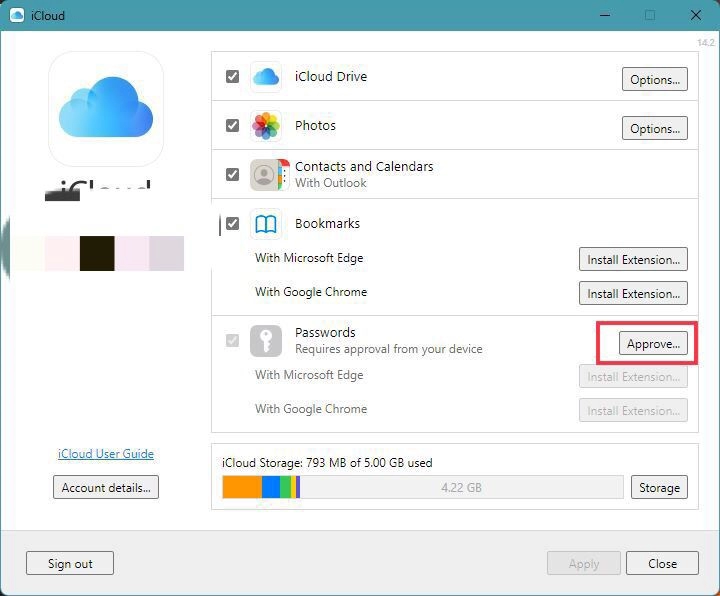The height and width of the screenshot is (596, 720).
Task: Click the Approve button for Passwords
Action: click(653, 343)
